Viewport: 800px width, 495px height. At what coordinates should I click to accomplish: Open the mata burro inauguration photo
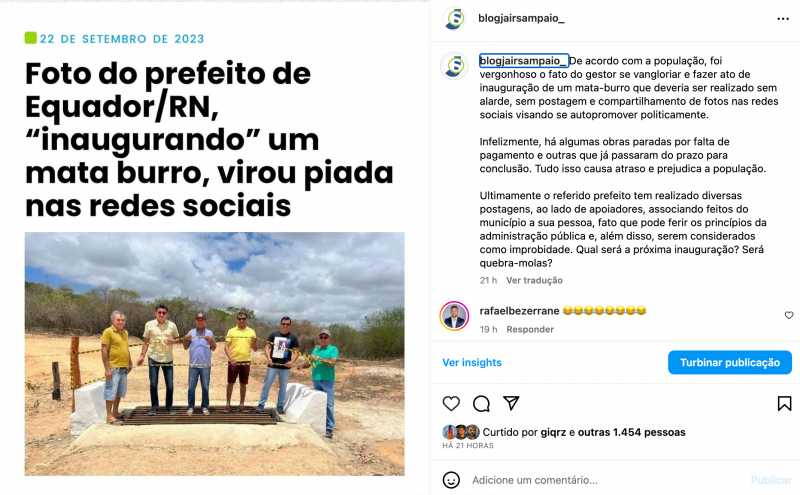pyautogui.click(x=214, y=354)
